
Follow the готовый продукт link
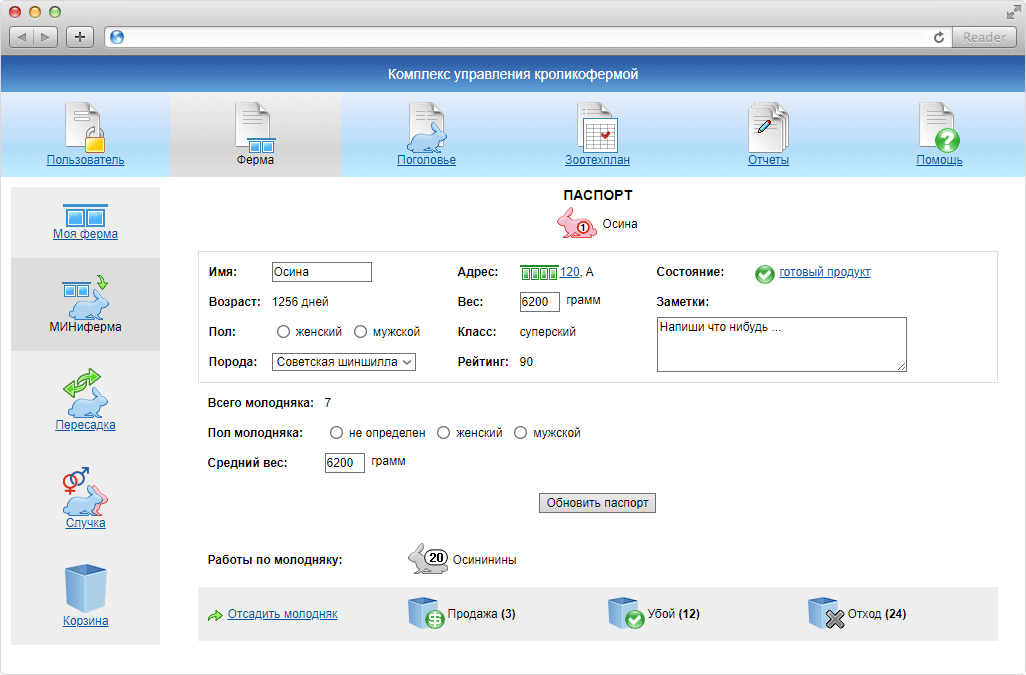click(x=824, y=272)
